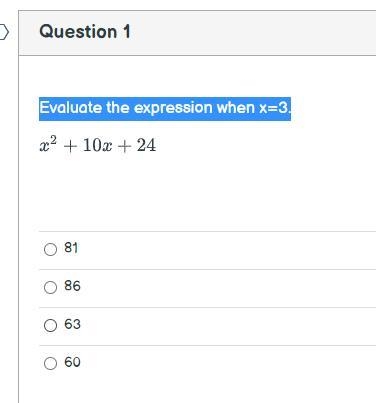Choose the 86 answer radio button

[x=50, y=287]
